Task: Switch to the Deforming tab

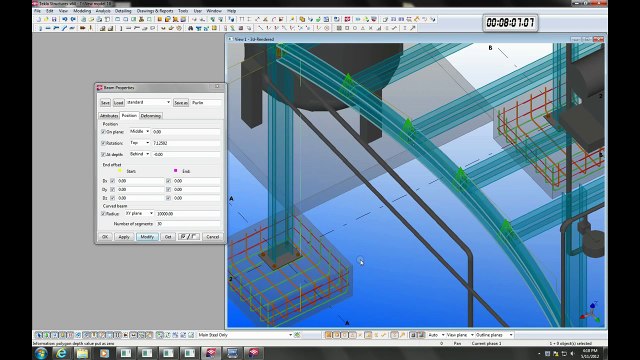Action: point(151,116)
